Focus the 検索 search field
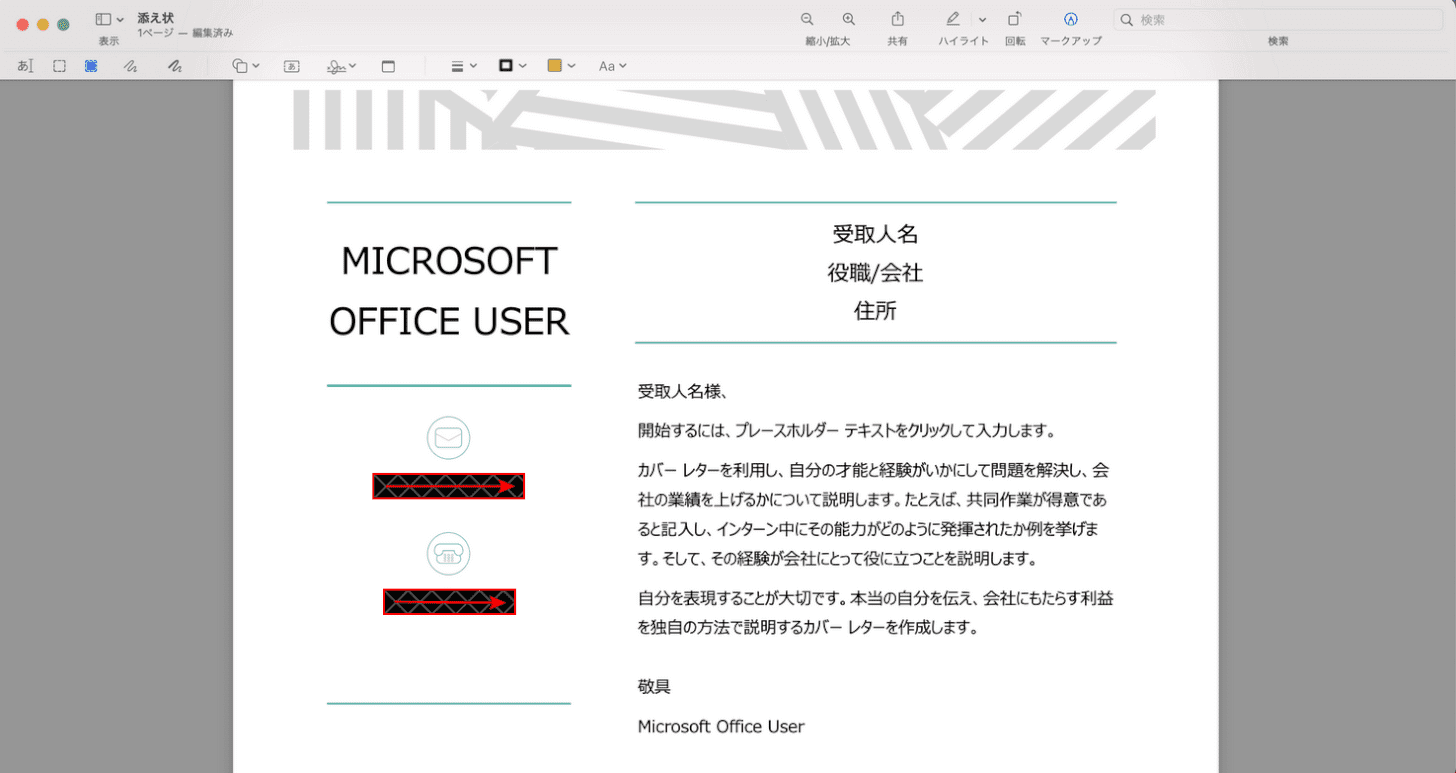1456x773 pixels. click(1277, 20)
